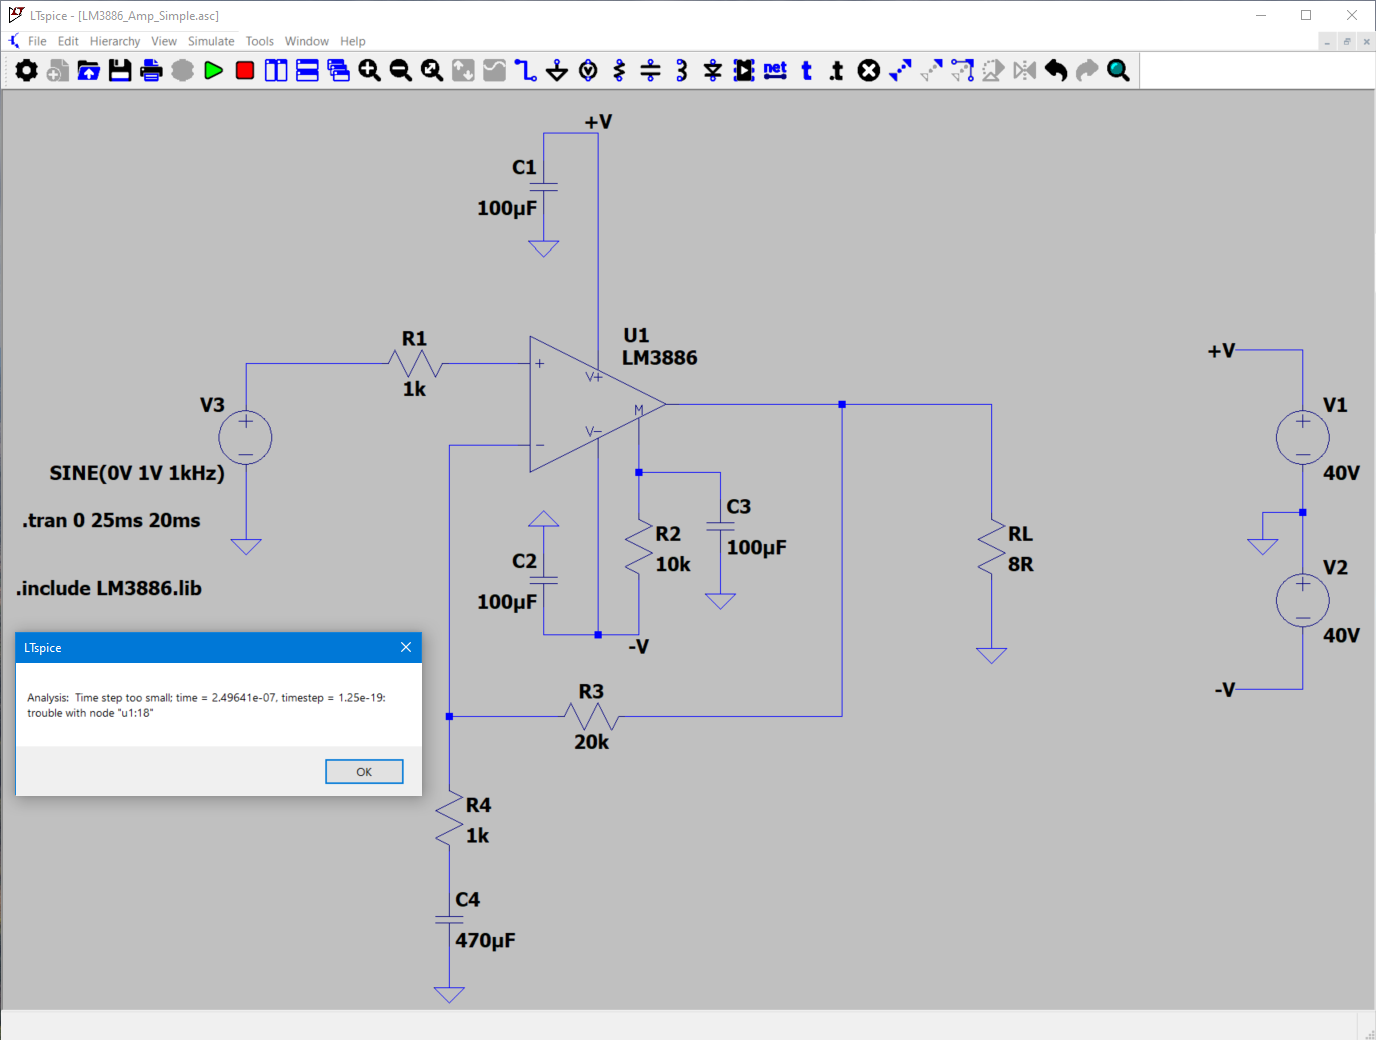Click the grey Configure Analysis toolbar icon
The width and height of the screenshot is (1376, 1040).
click(182, 70)
